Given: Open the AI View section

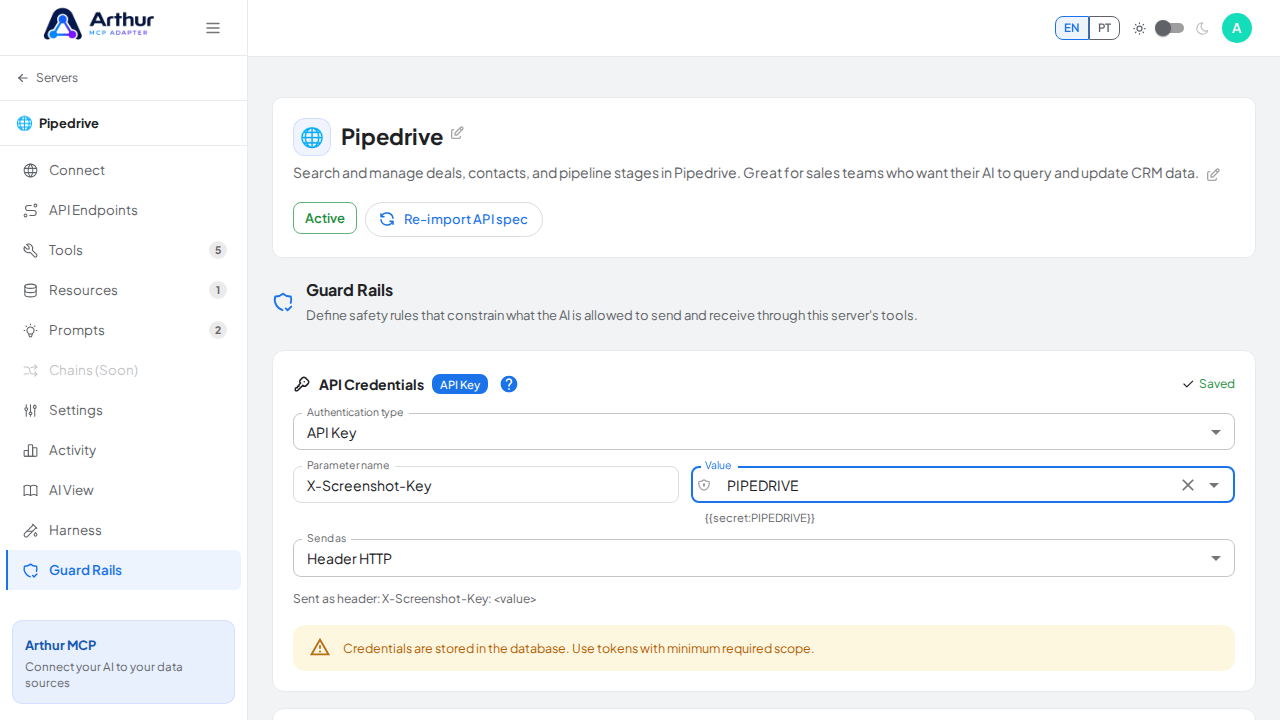Looking at the screenshot, I should (124, 490).
